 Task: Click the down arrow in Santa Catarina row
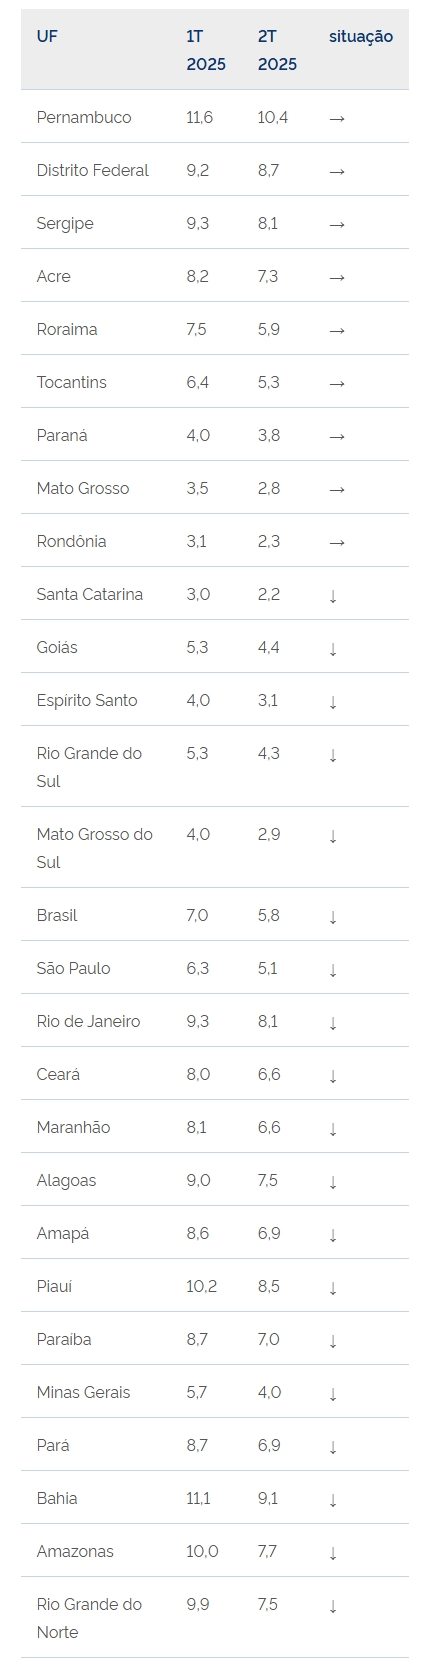pyautogui.click(x=333, y=595)
